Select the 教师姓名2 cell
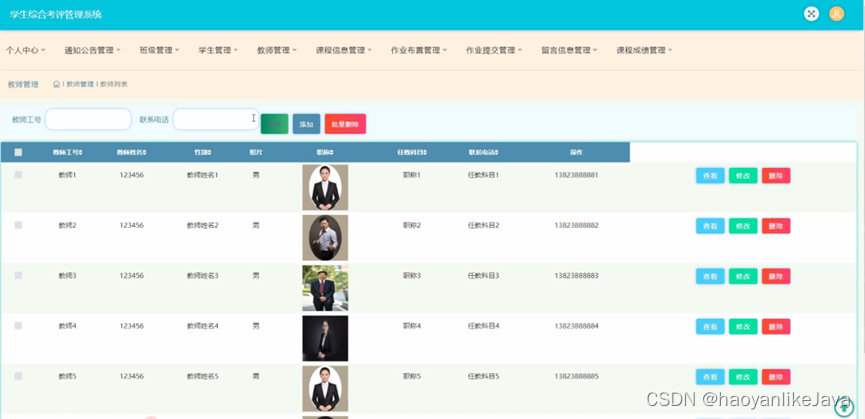This screenshot has width=865, height=419. [202, 225]
